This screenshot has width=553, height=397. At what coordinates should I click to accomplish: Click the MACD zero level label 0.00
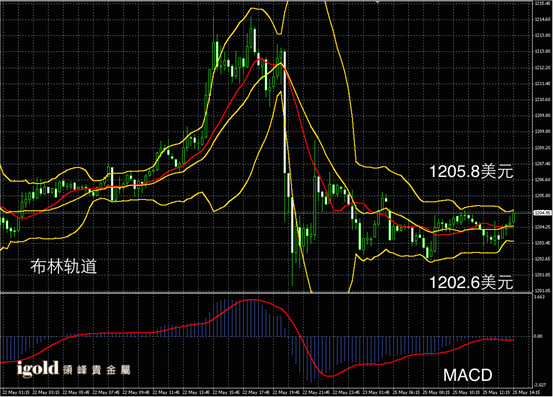click(x=538, y=336)
